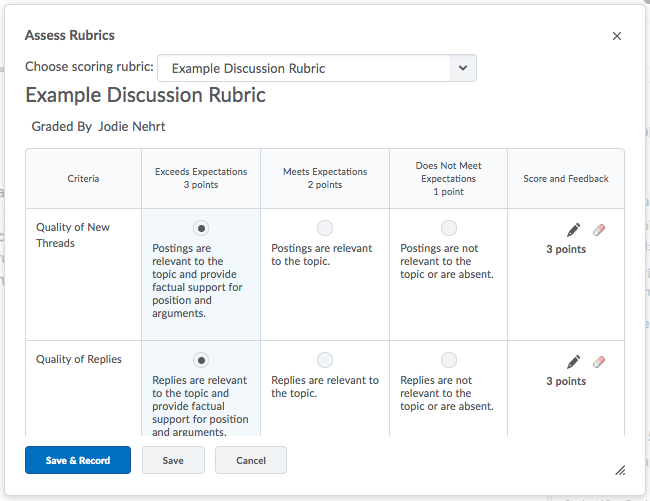Click the Save & Record button
This screenshot has height=501, width=650.
pyautogui.click(x=78, y=460)
